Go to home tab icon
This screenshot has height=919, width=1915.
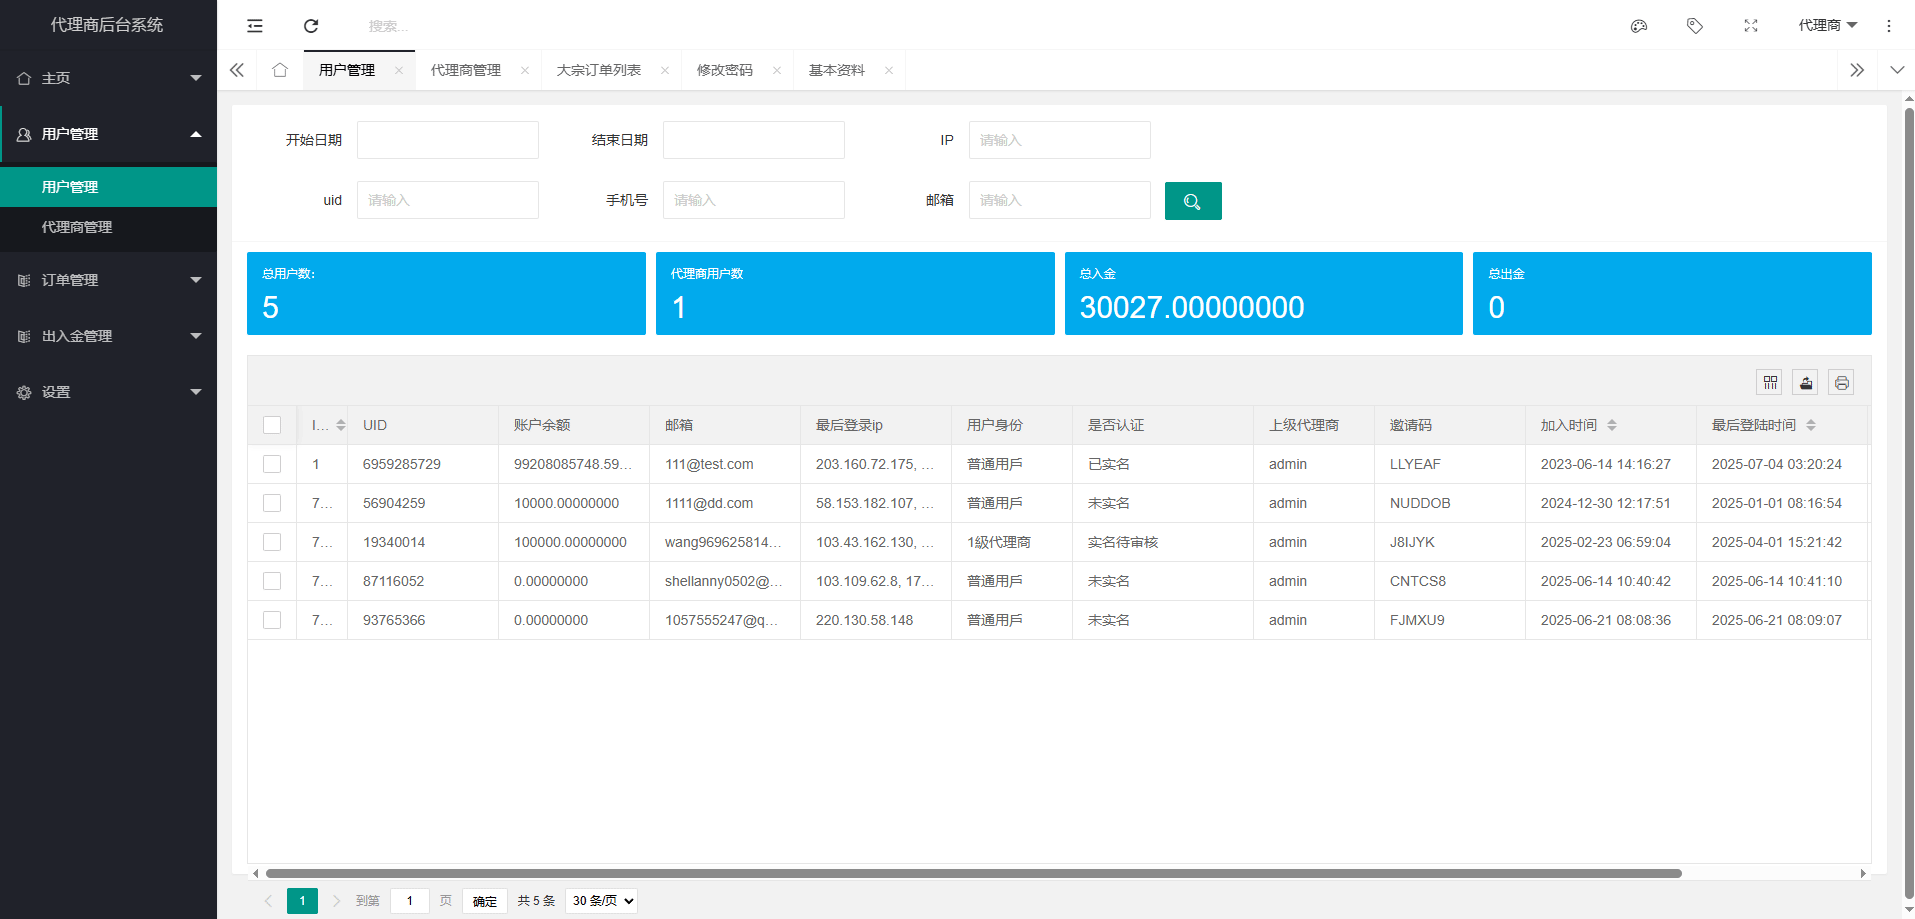[x=280, y=70]
